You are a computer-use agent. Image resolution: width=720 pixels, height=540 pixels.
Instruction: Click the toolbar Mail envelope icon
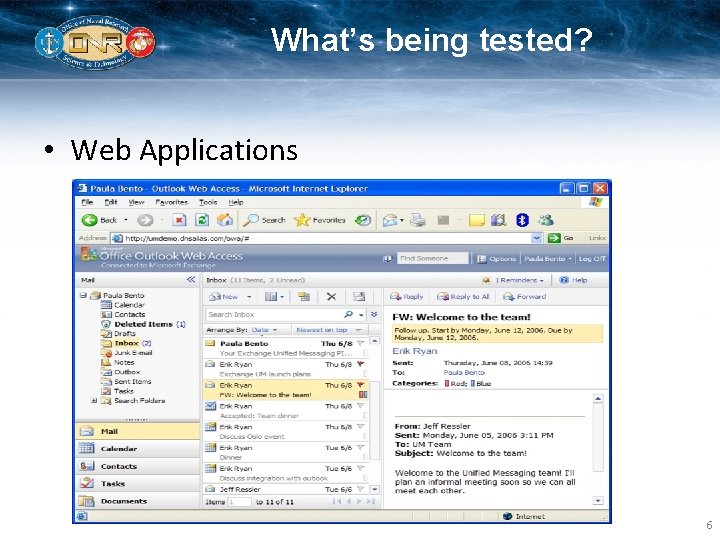[x=390, y=220]
